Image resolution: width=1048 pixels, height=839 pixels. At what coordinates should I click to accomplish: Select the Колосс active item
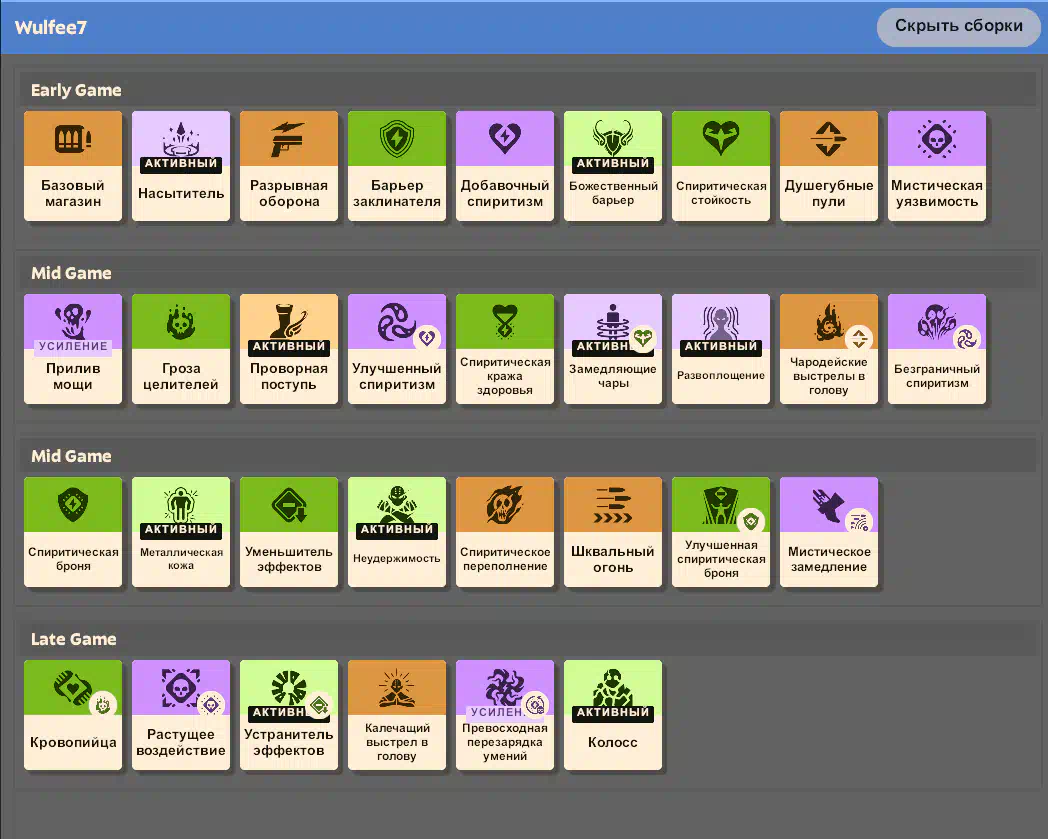click(x=613, y=714)
